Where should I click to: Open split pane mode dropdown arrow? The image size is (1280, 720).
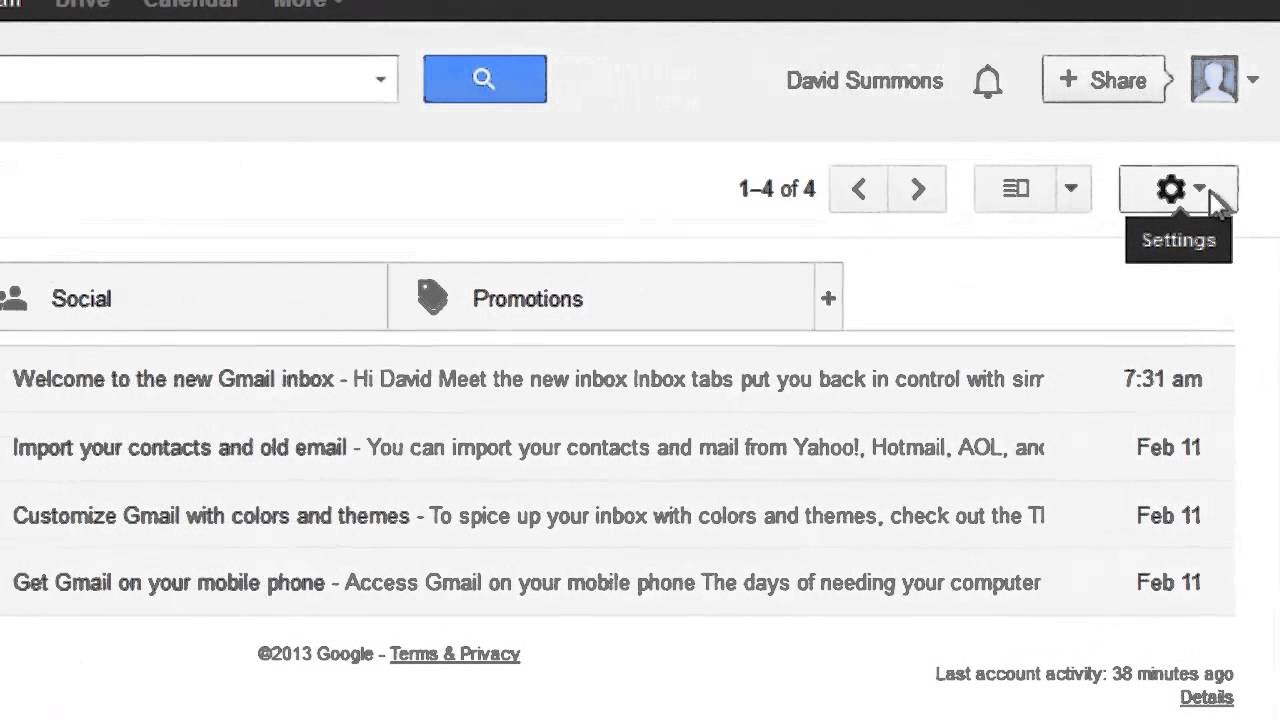pos(1070,189)
